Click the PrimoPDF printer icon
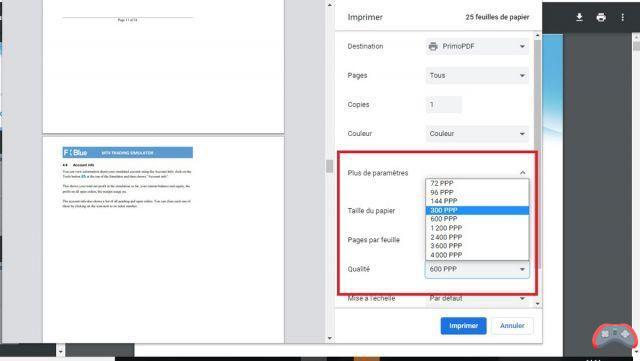Viewport: 640px width, 361px height. click(433, 47)
